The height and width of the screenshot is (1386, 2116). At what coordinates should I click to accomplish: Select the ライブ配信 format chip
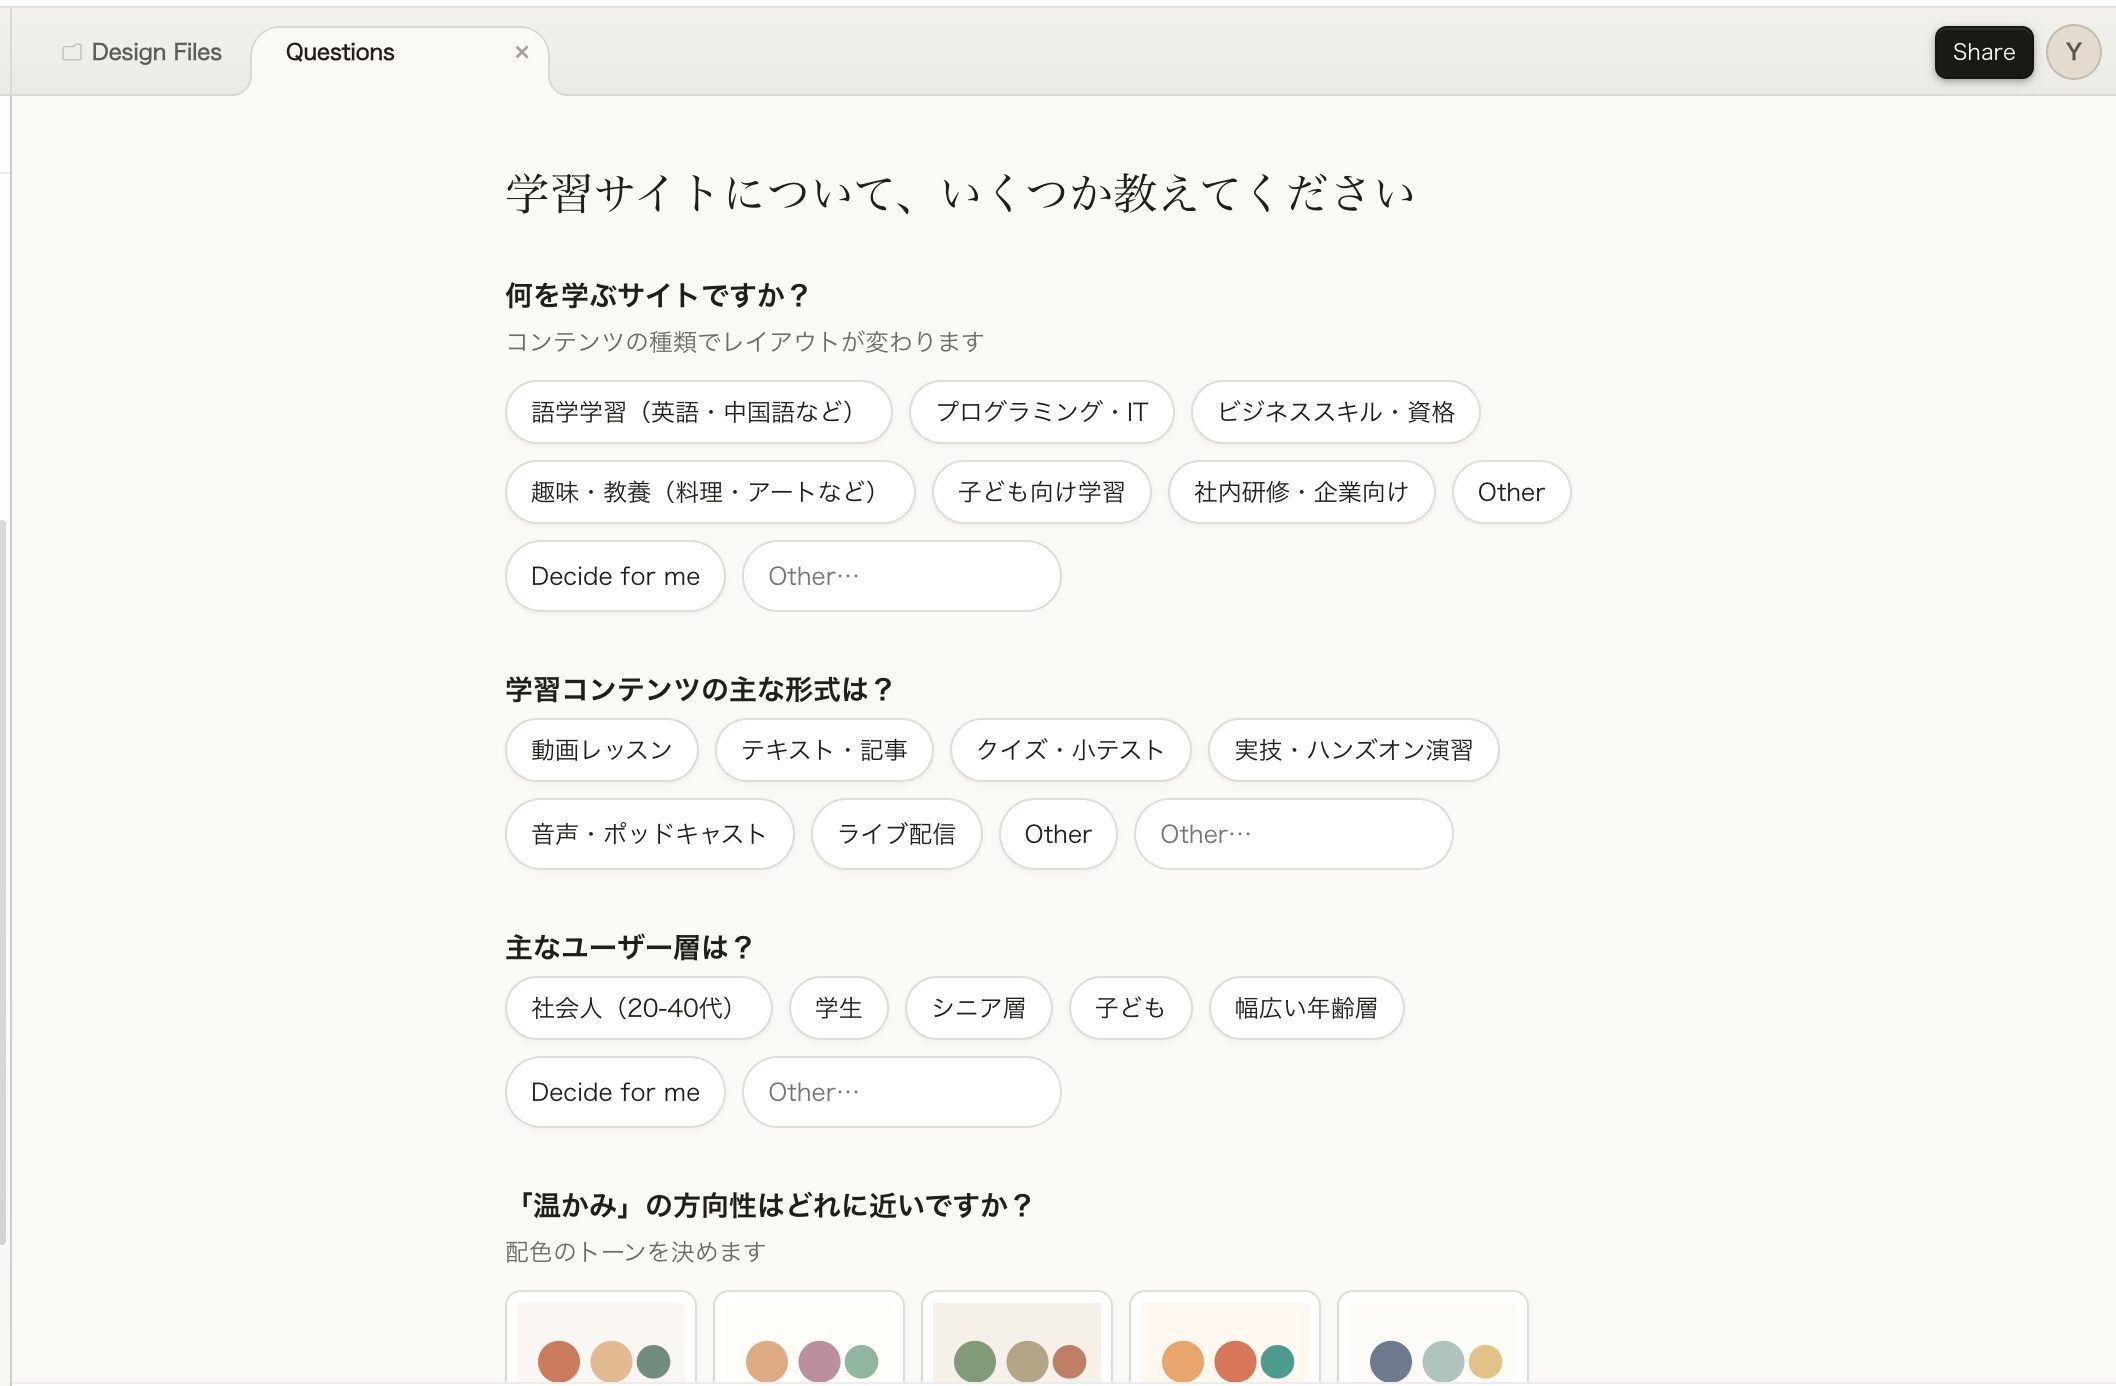[x=895, y=834]
